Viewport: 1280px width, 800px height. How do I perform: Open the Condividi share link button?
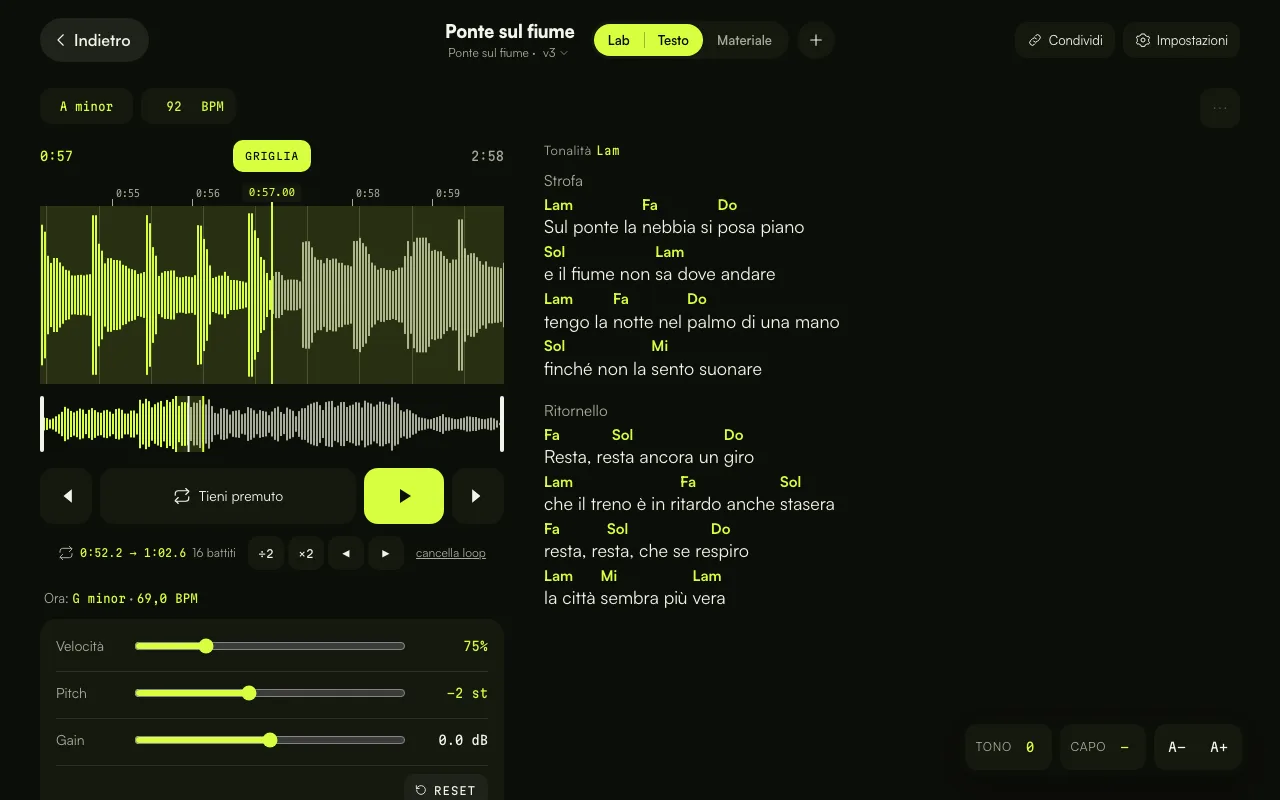[1065, 40]
